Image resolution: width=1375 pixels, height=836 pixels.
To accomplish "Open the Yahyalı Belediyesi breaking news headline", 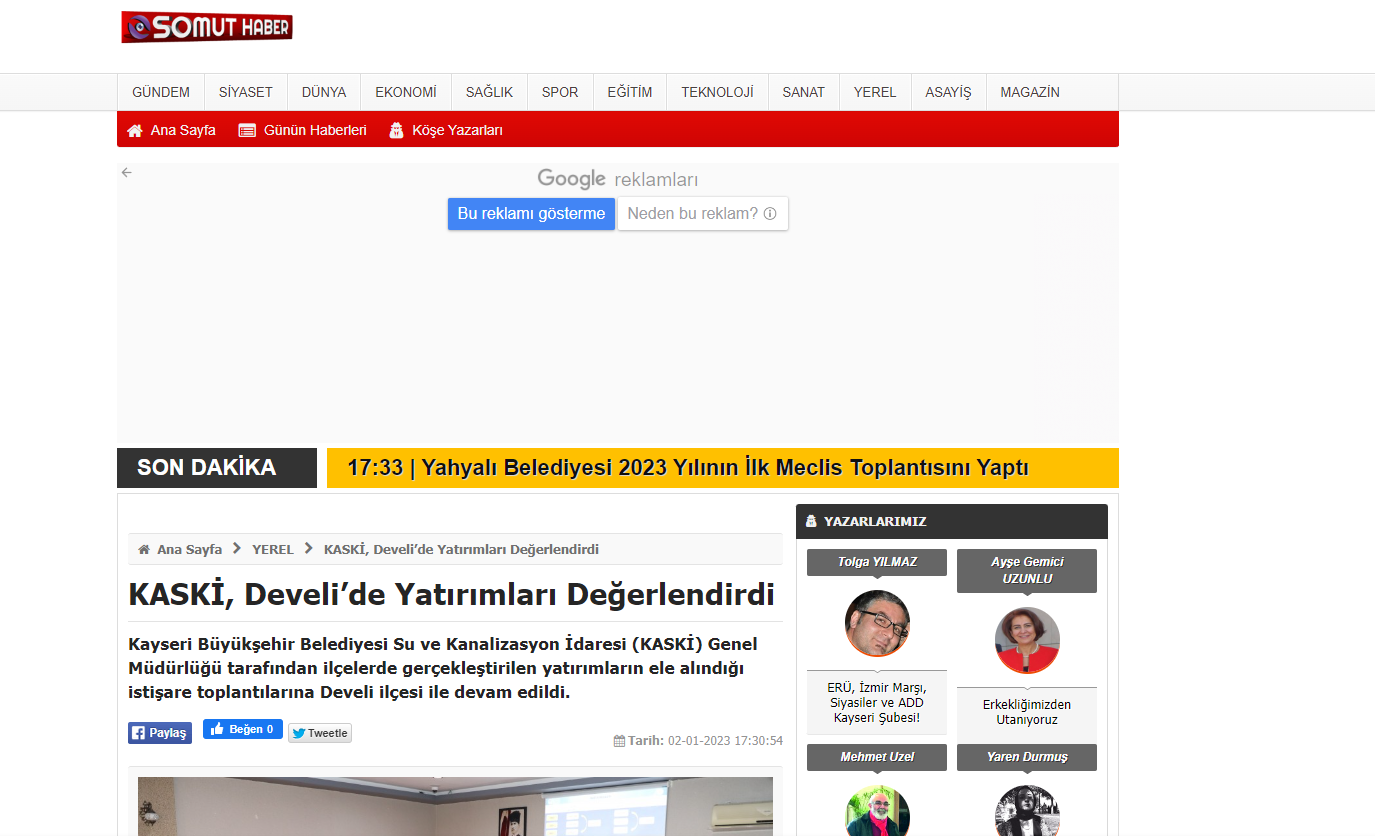I will coord(688,468).
